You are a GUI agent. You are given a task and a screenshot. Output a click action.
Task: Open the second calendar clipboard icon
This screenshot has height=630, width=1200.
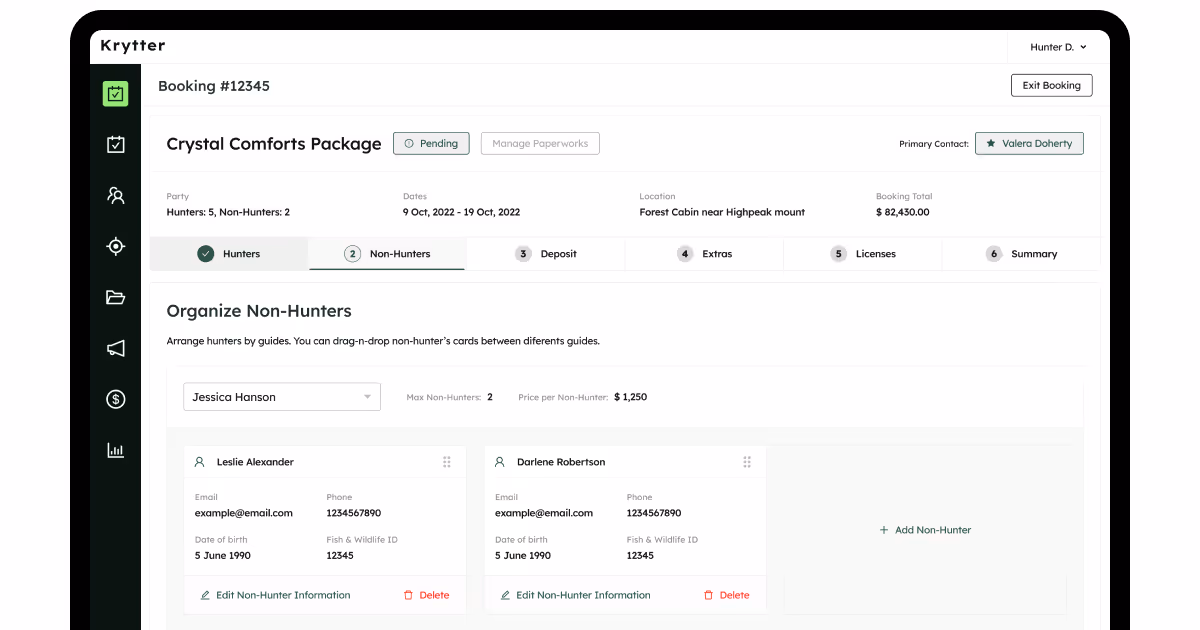[x=115, y=144]
